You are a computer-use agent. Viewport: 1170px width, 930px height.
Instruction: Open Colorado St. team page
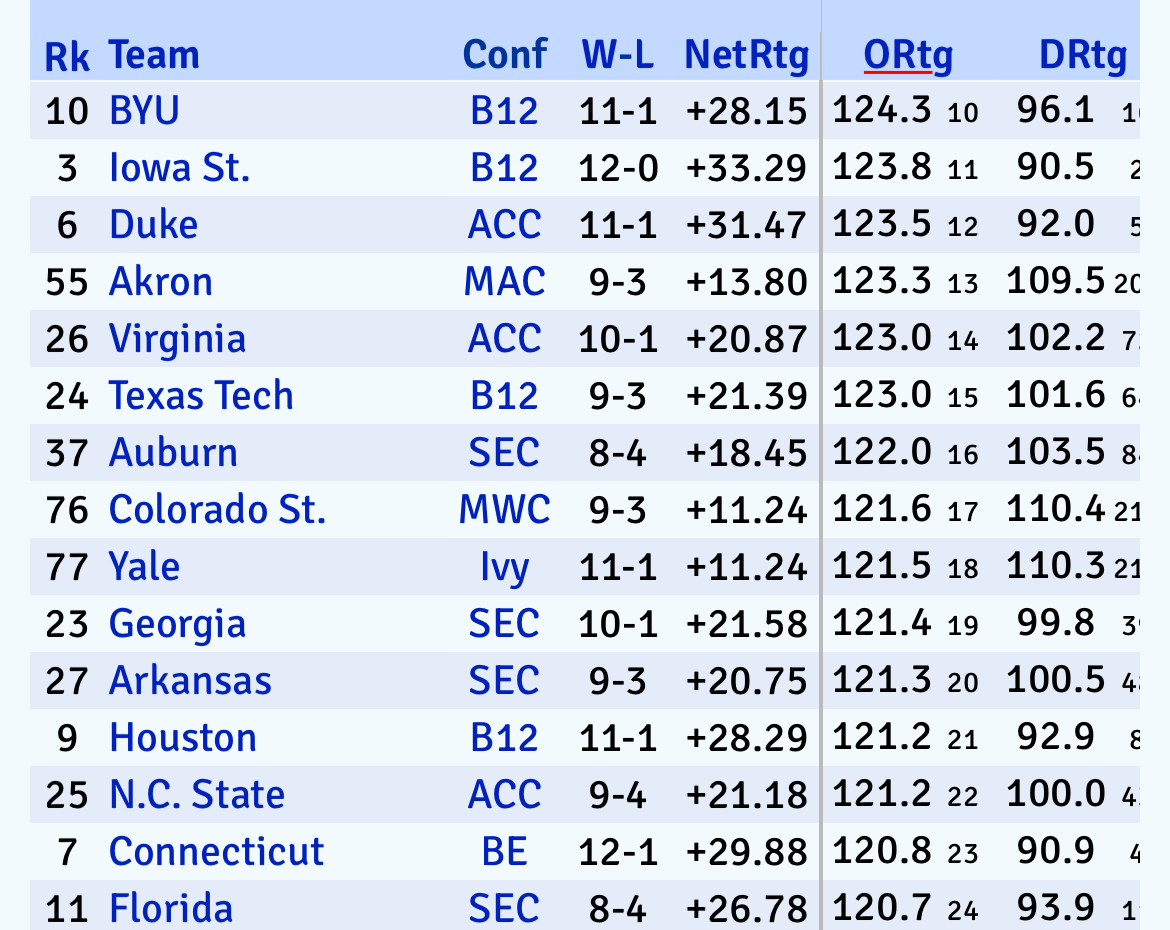[217, 510]
